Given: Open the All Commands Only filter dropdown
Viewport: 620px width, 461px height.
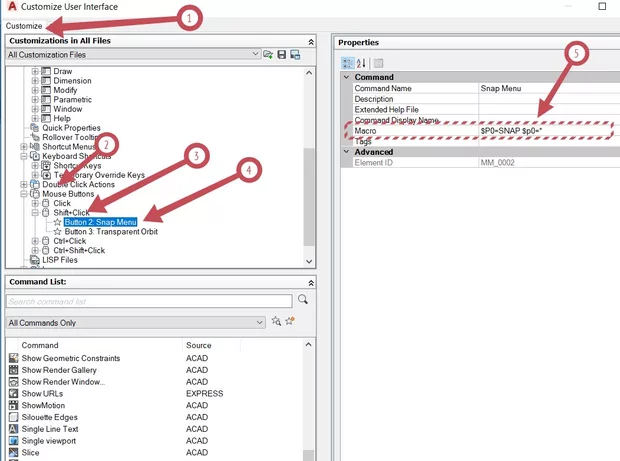Looking at the screenshot, I should [x=136, y=323].
